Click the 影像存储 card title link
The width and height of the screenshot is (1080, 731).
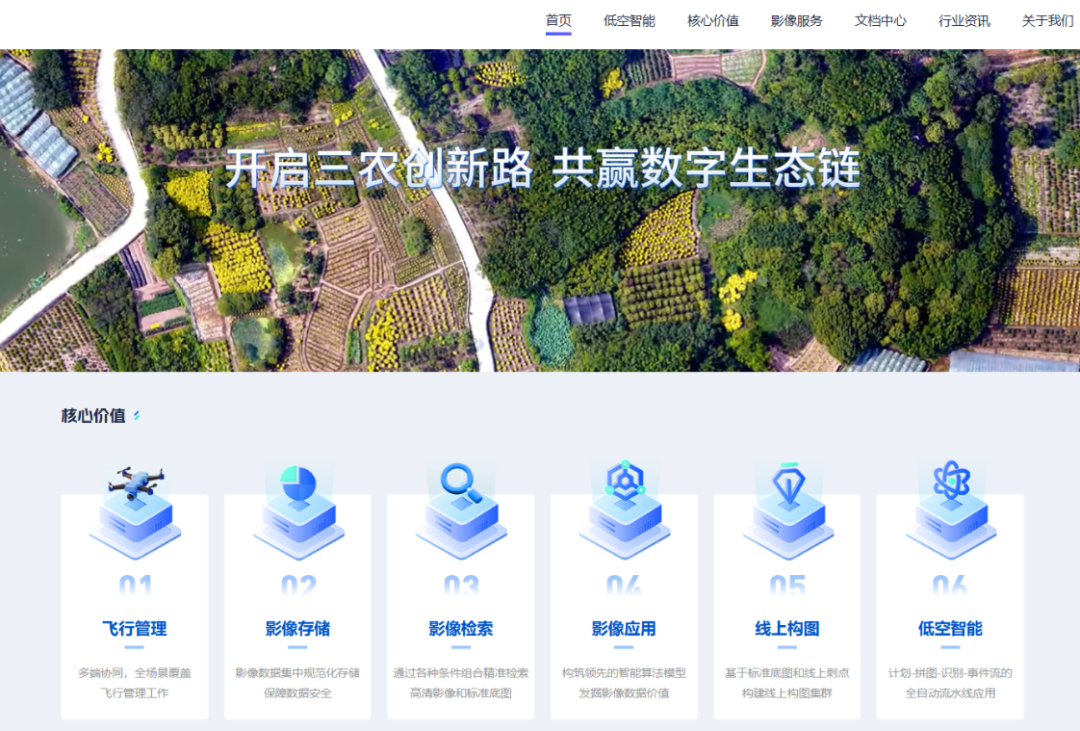(299, 630)
